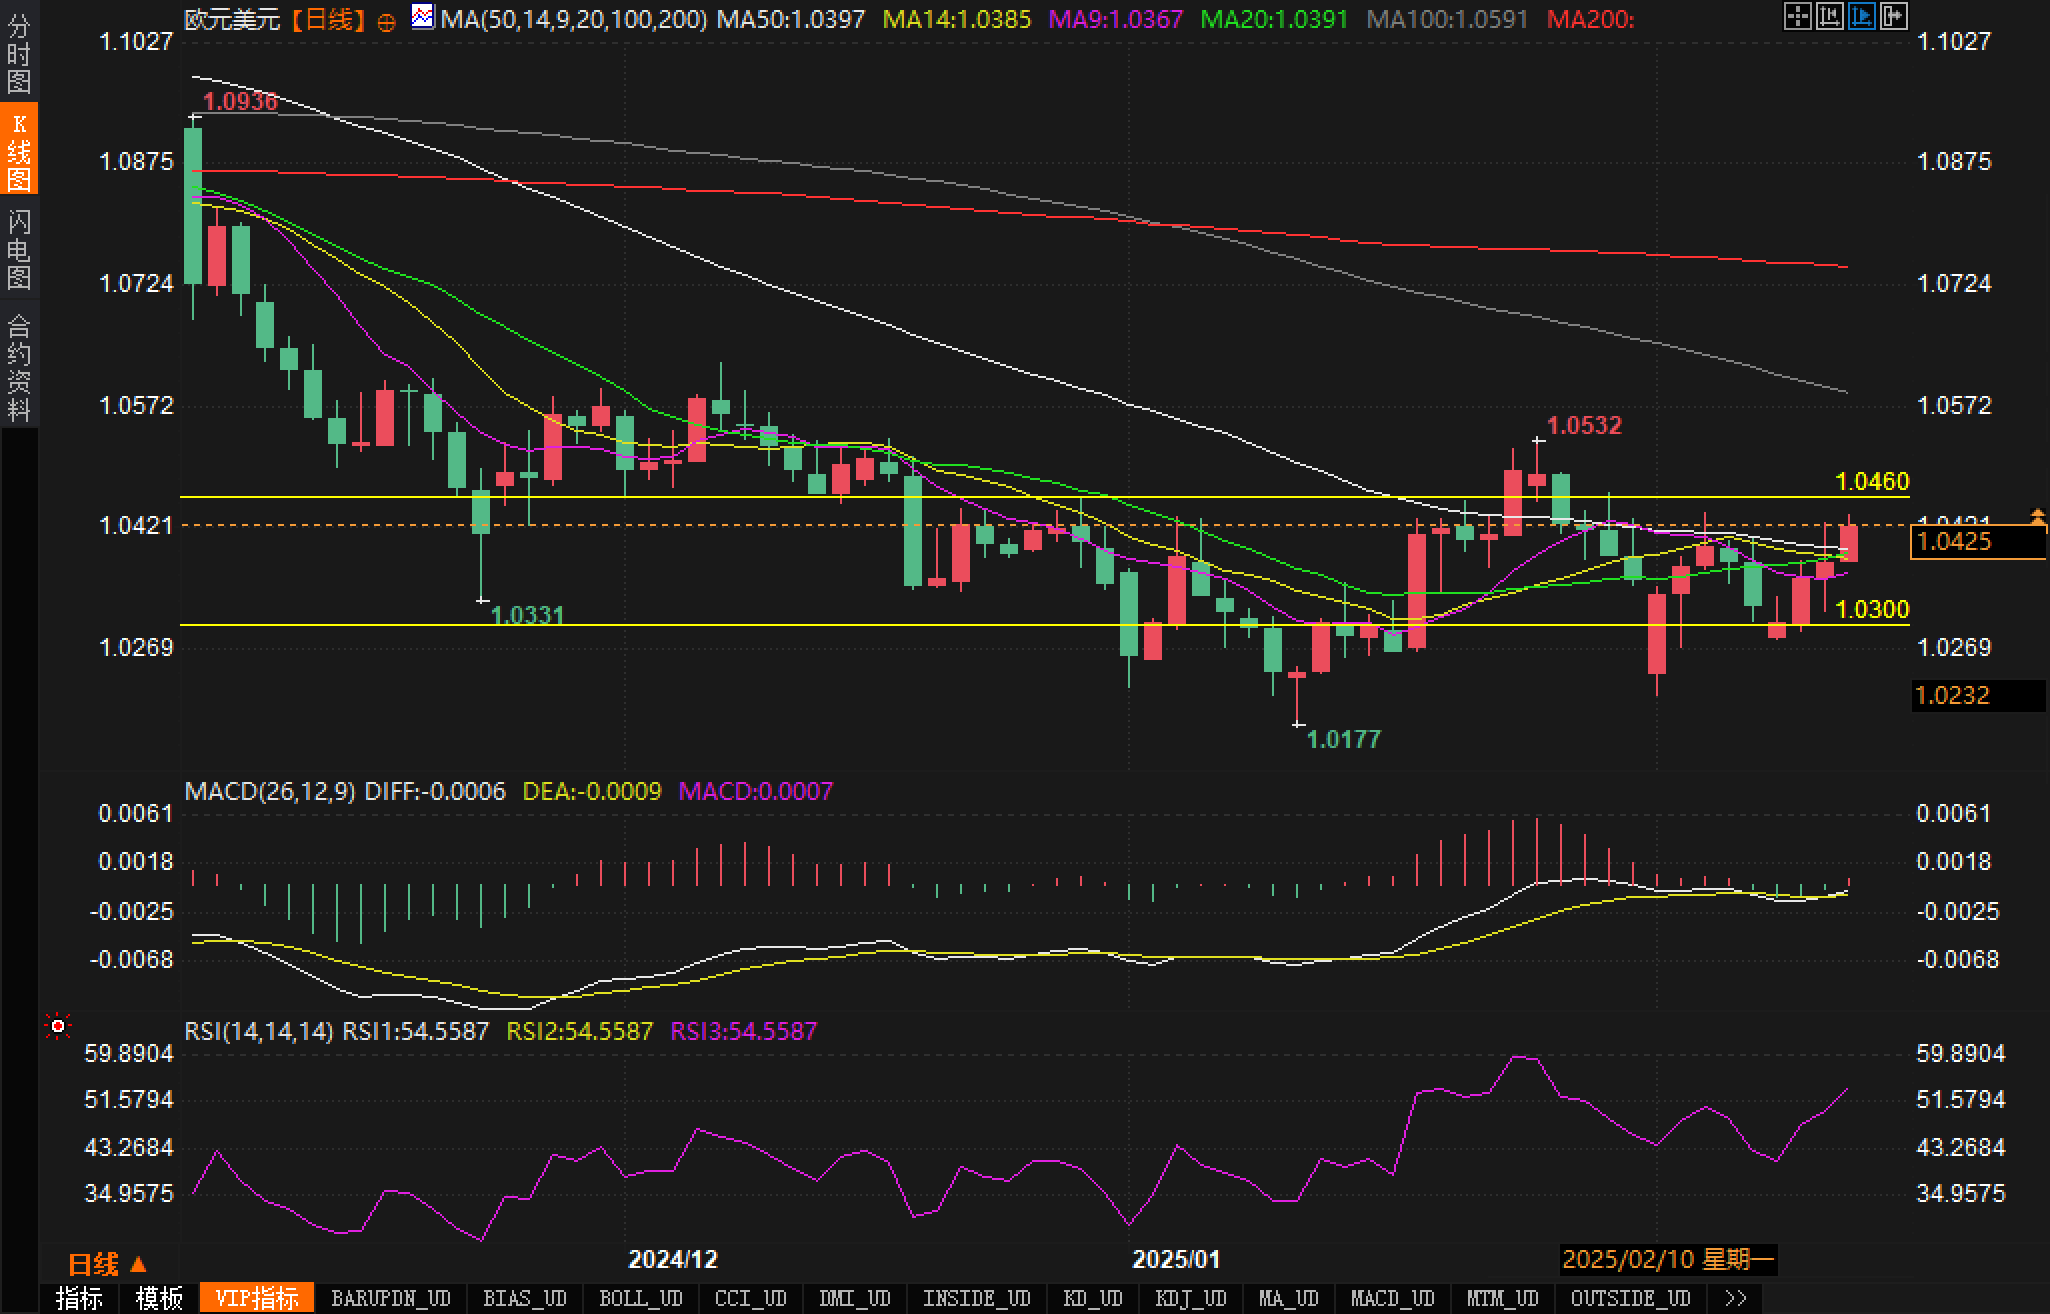Click the 1.0300 support line label
This screenshot has height=1314, width=2050.
coord(1872,609)
